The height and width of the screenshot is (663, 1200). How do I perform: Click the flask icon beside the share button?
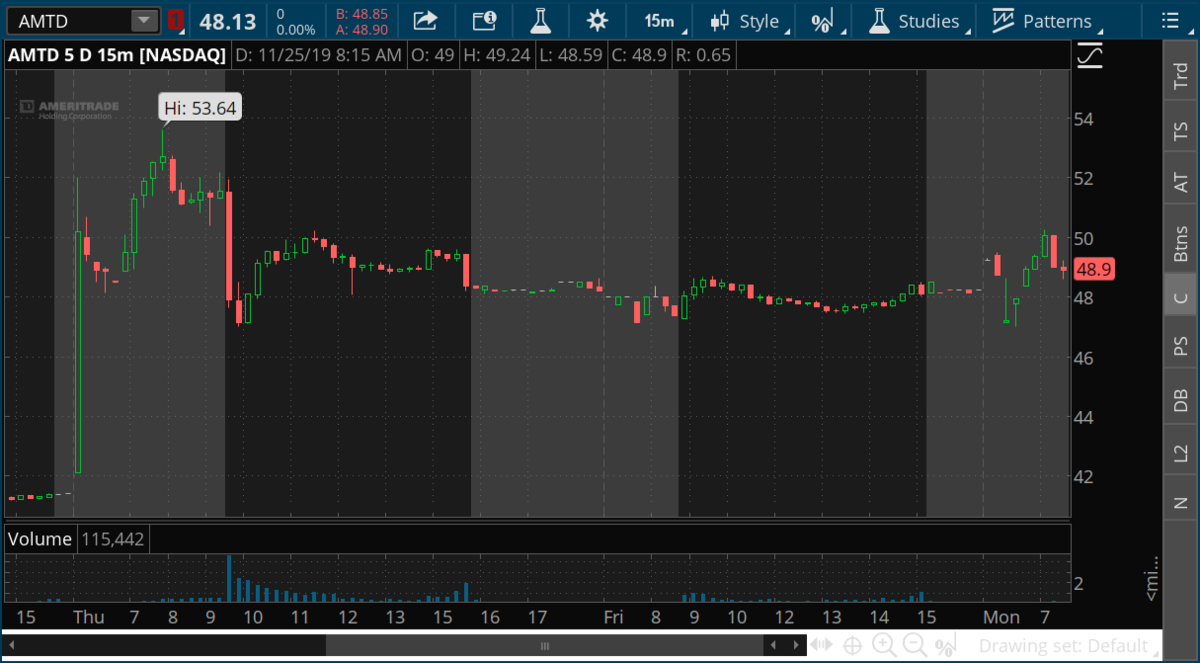(541, 20)
